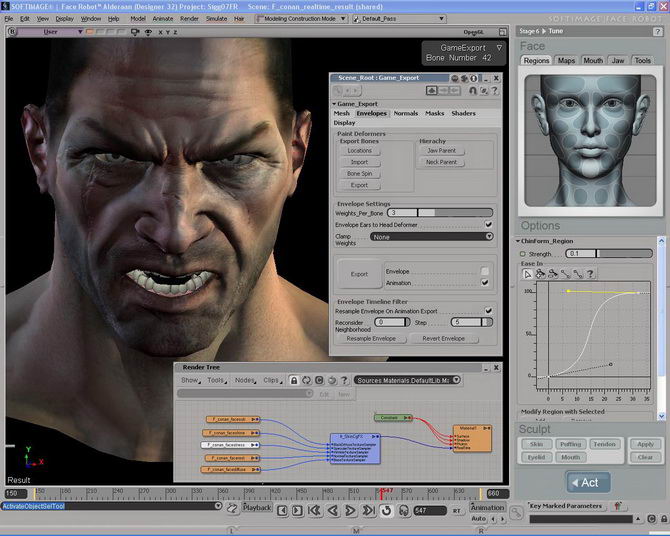Click the refresh icon in Render Tree toolbar

[306, 380]
